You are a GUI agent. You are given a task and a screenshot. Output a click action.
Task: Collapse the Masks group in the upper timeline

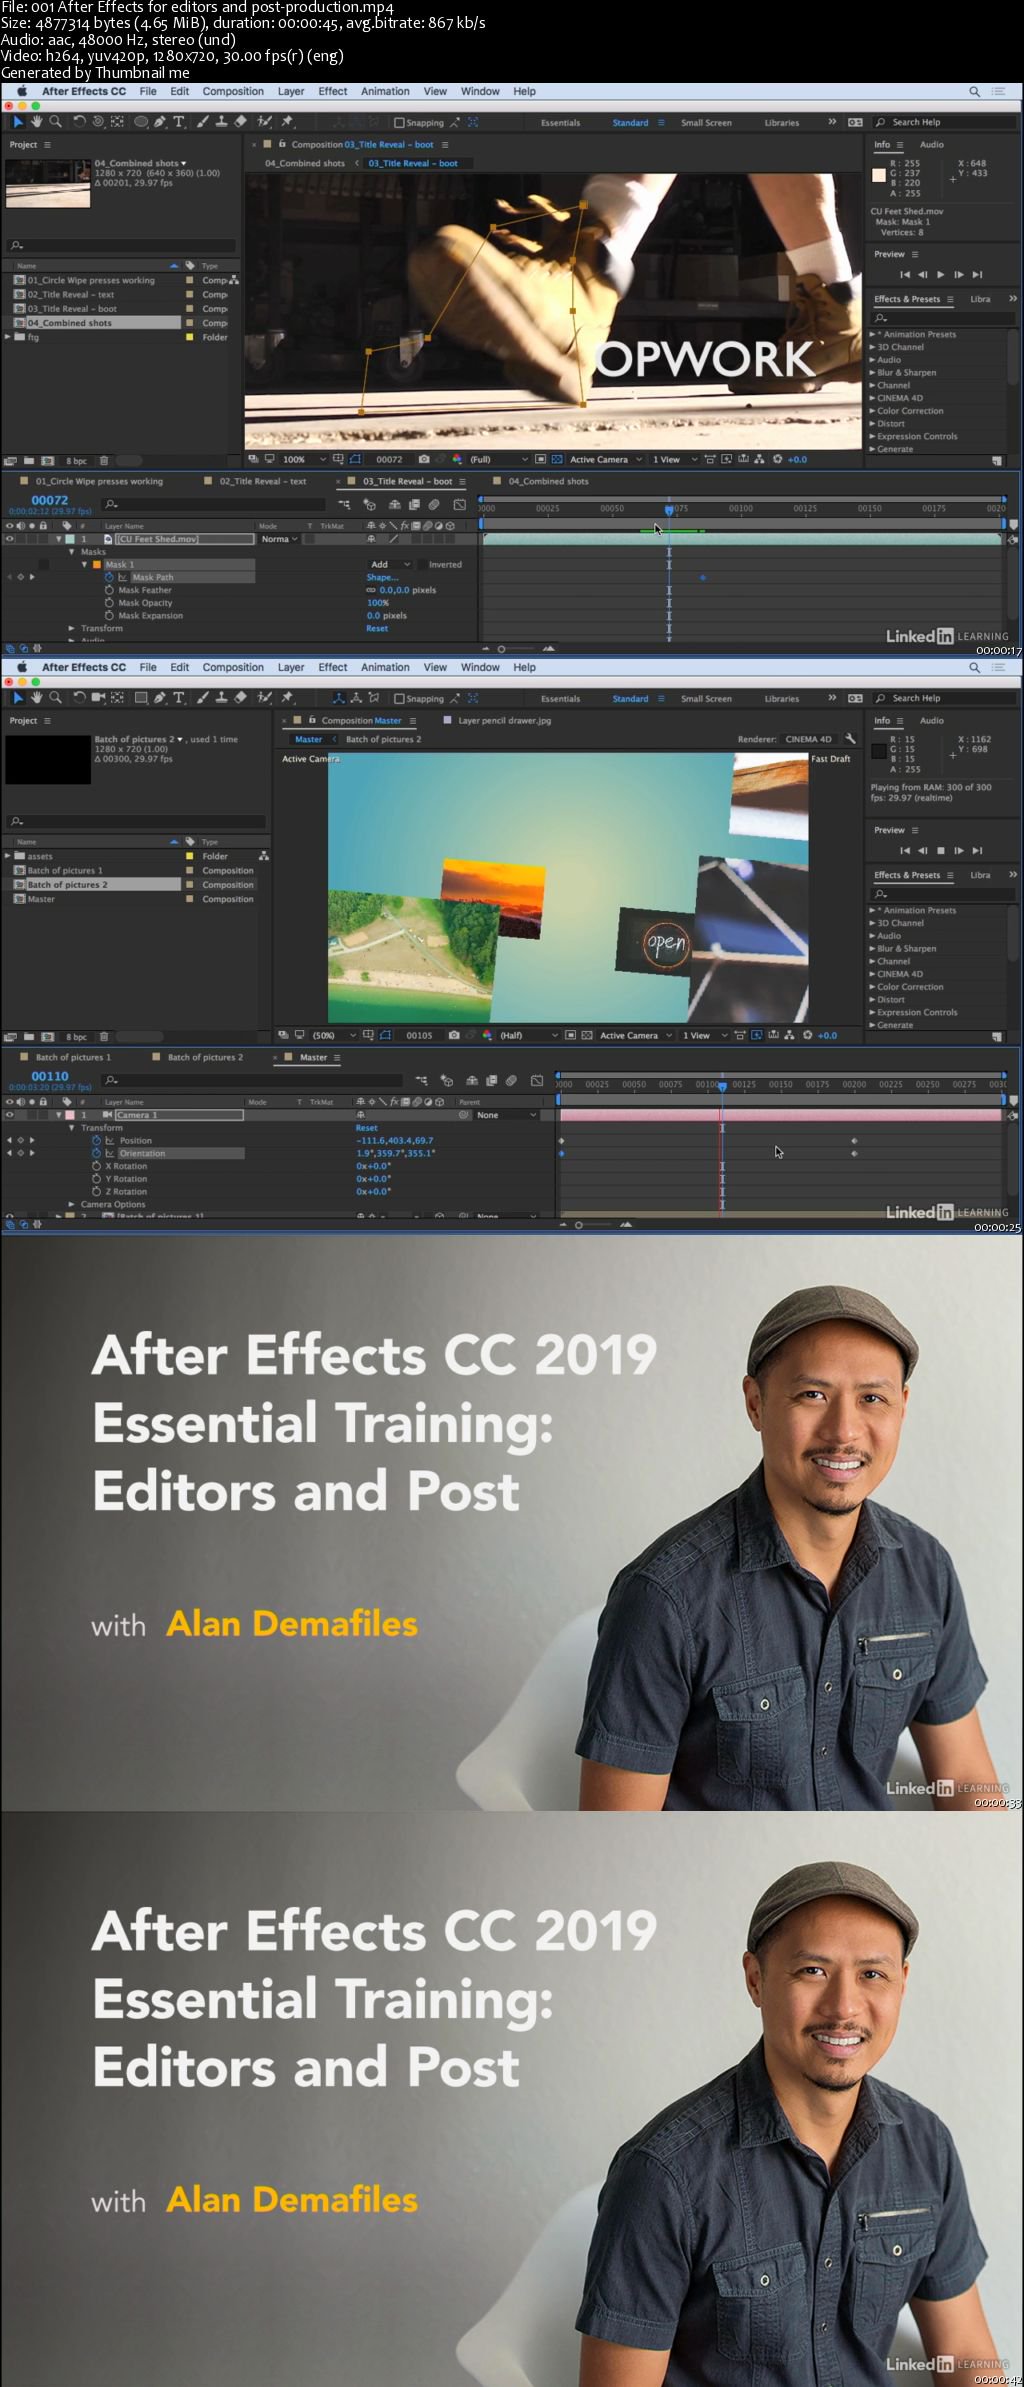[72, 552]
